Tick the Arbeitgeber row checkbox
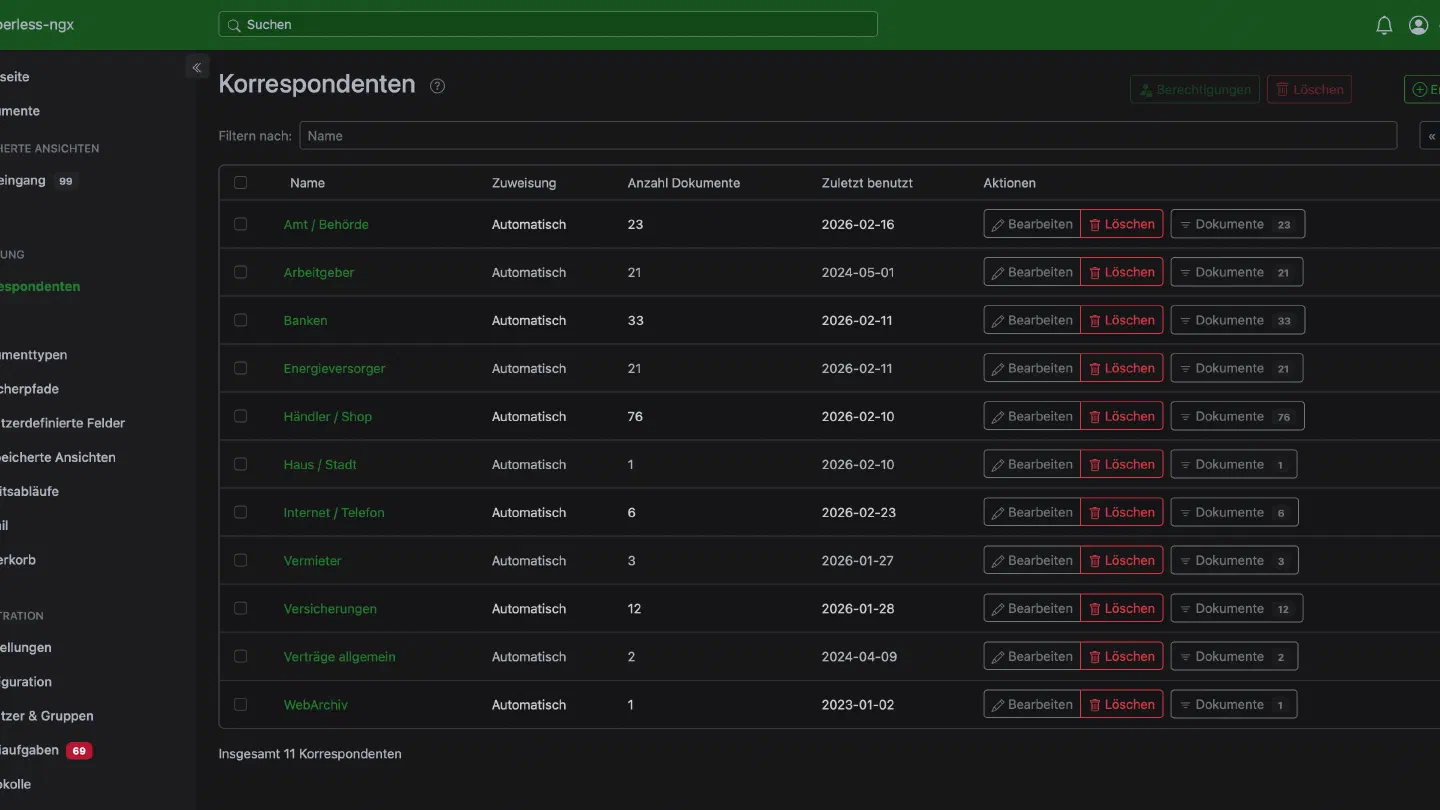1440x810 pixels. pyautogui.click(x=240, y=272)
